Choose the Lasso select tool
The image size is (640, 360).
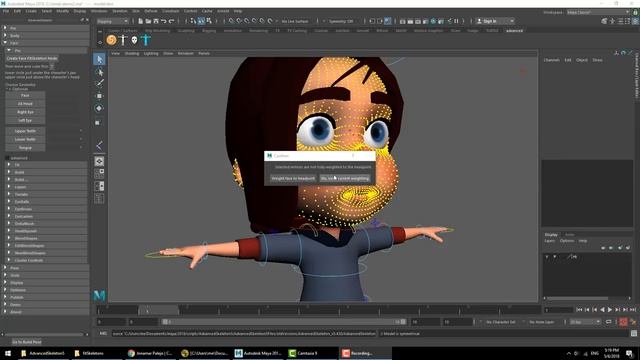click(x=99, y=72)
